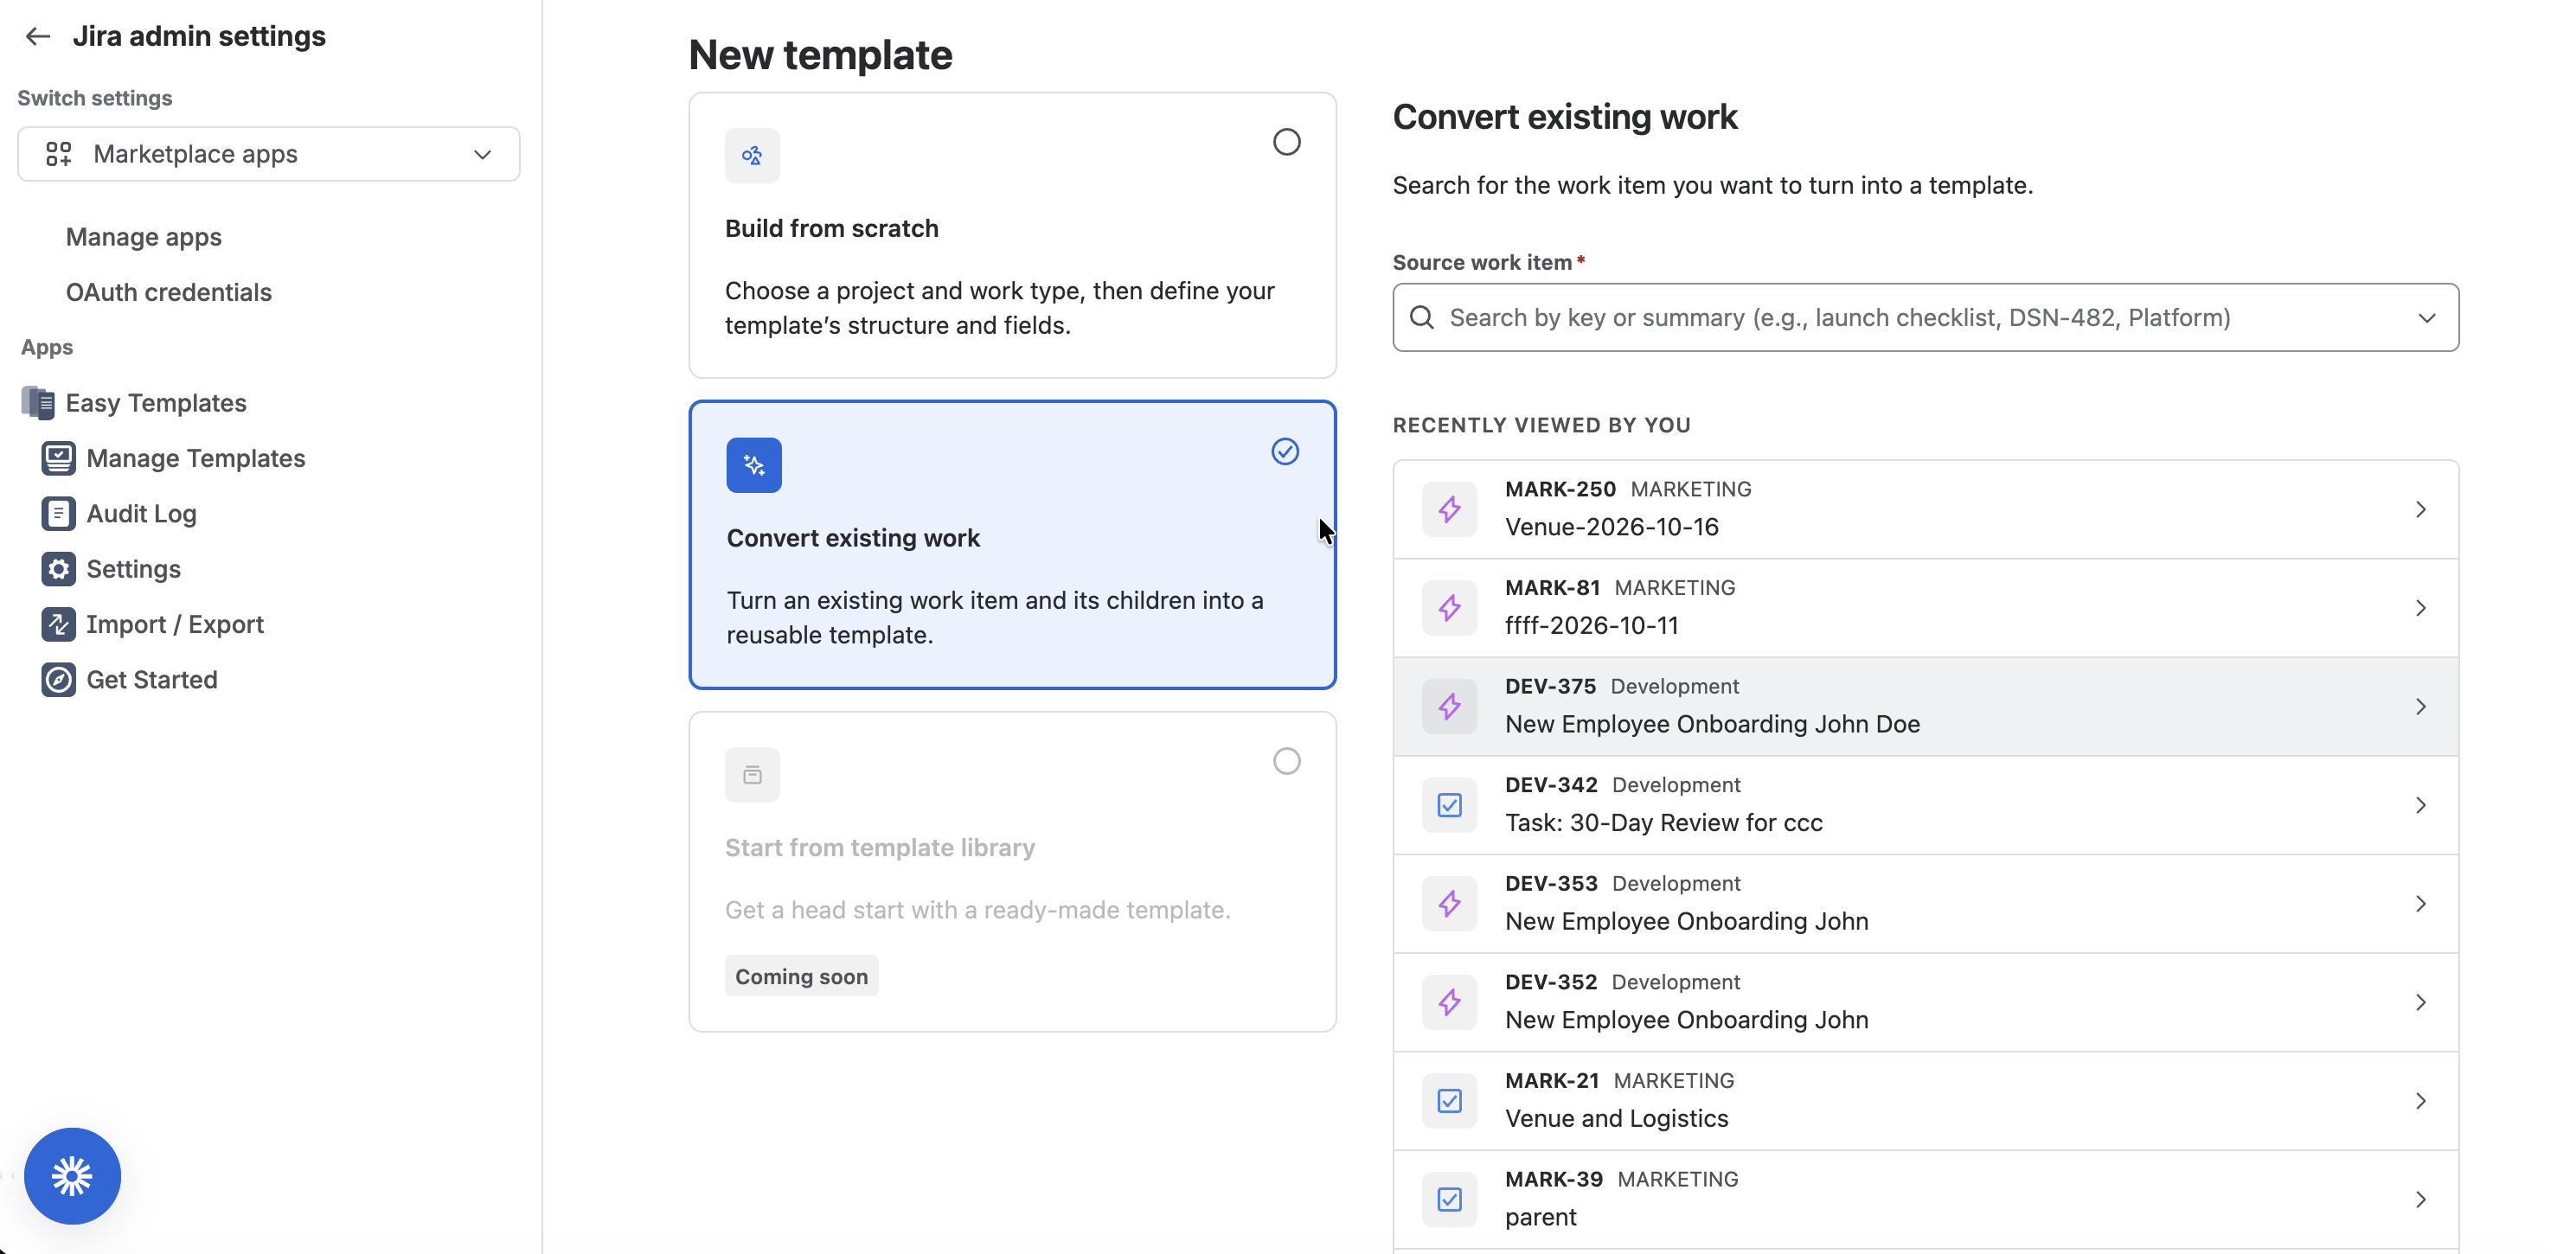Click the task icon for MARK-21

pyautogui.click(x=1449, y=1101)
